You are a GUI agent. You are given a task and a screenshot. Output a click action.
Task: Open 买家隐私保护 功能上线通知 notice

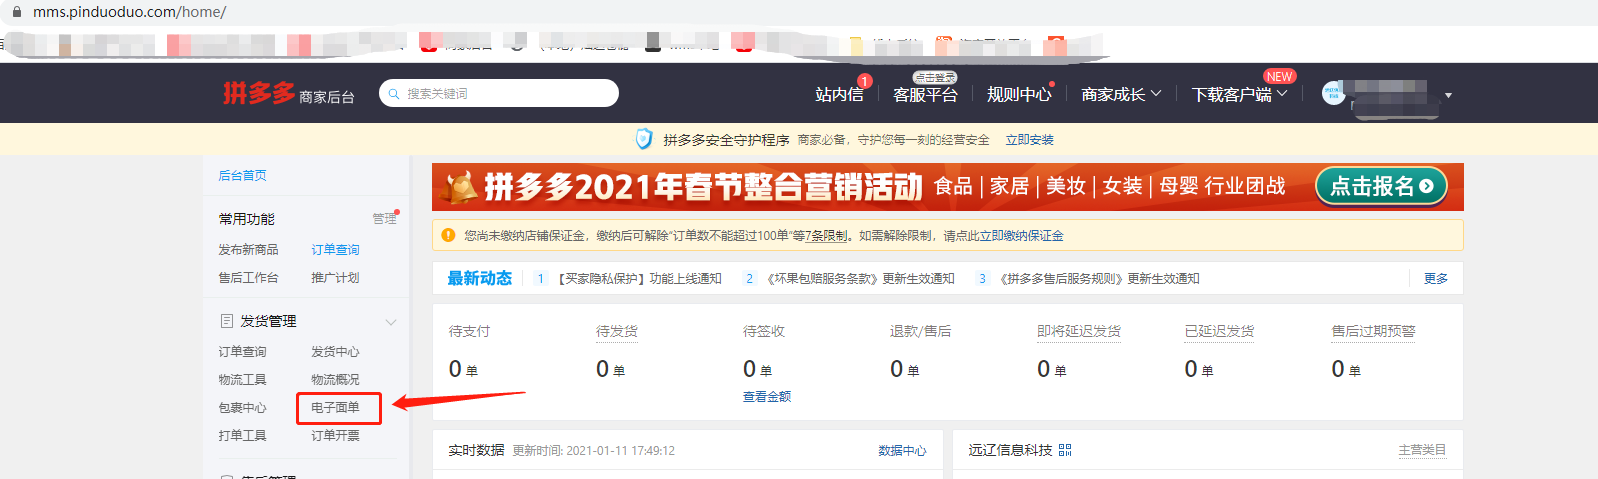[640, 279]
